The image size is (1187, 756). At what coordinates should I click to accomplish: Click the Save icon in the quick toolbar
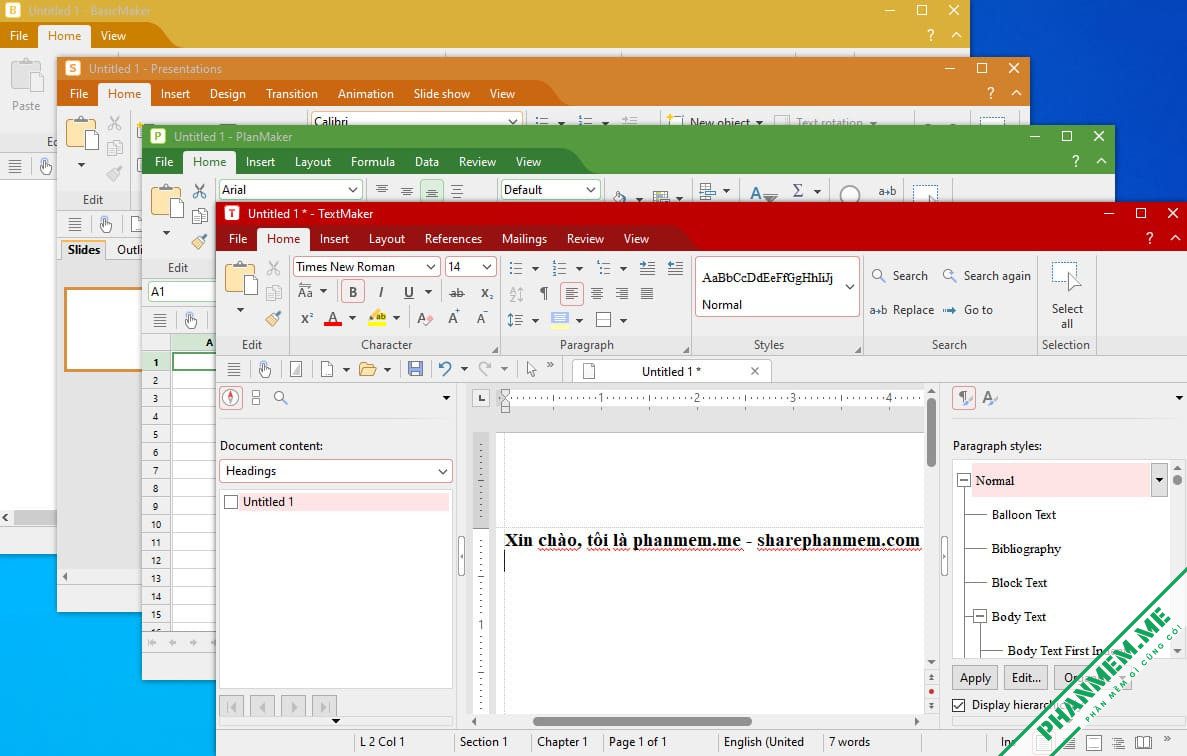(415, 369)
